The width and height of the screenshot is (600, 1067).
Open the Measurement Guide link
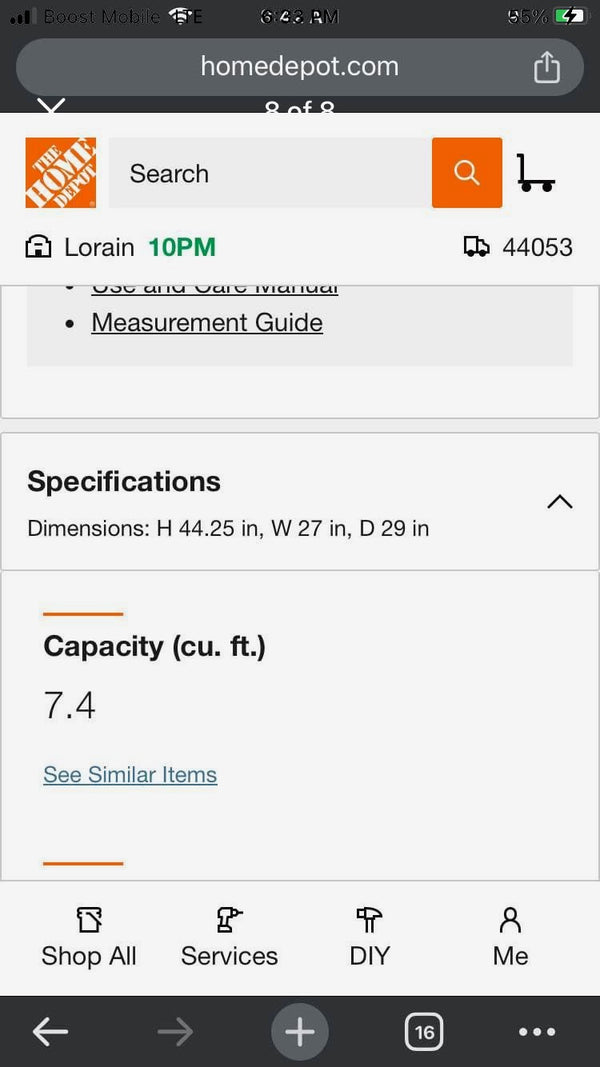[207, 323]
